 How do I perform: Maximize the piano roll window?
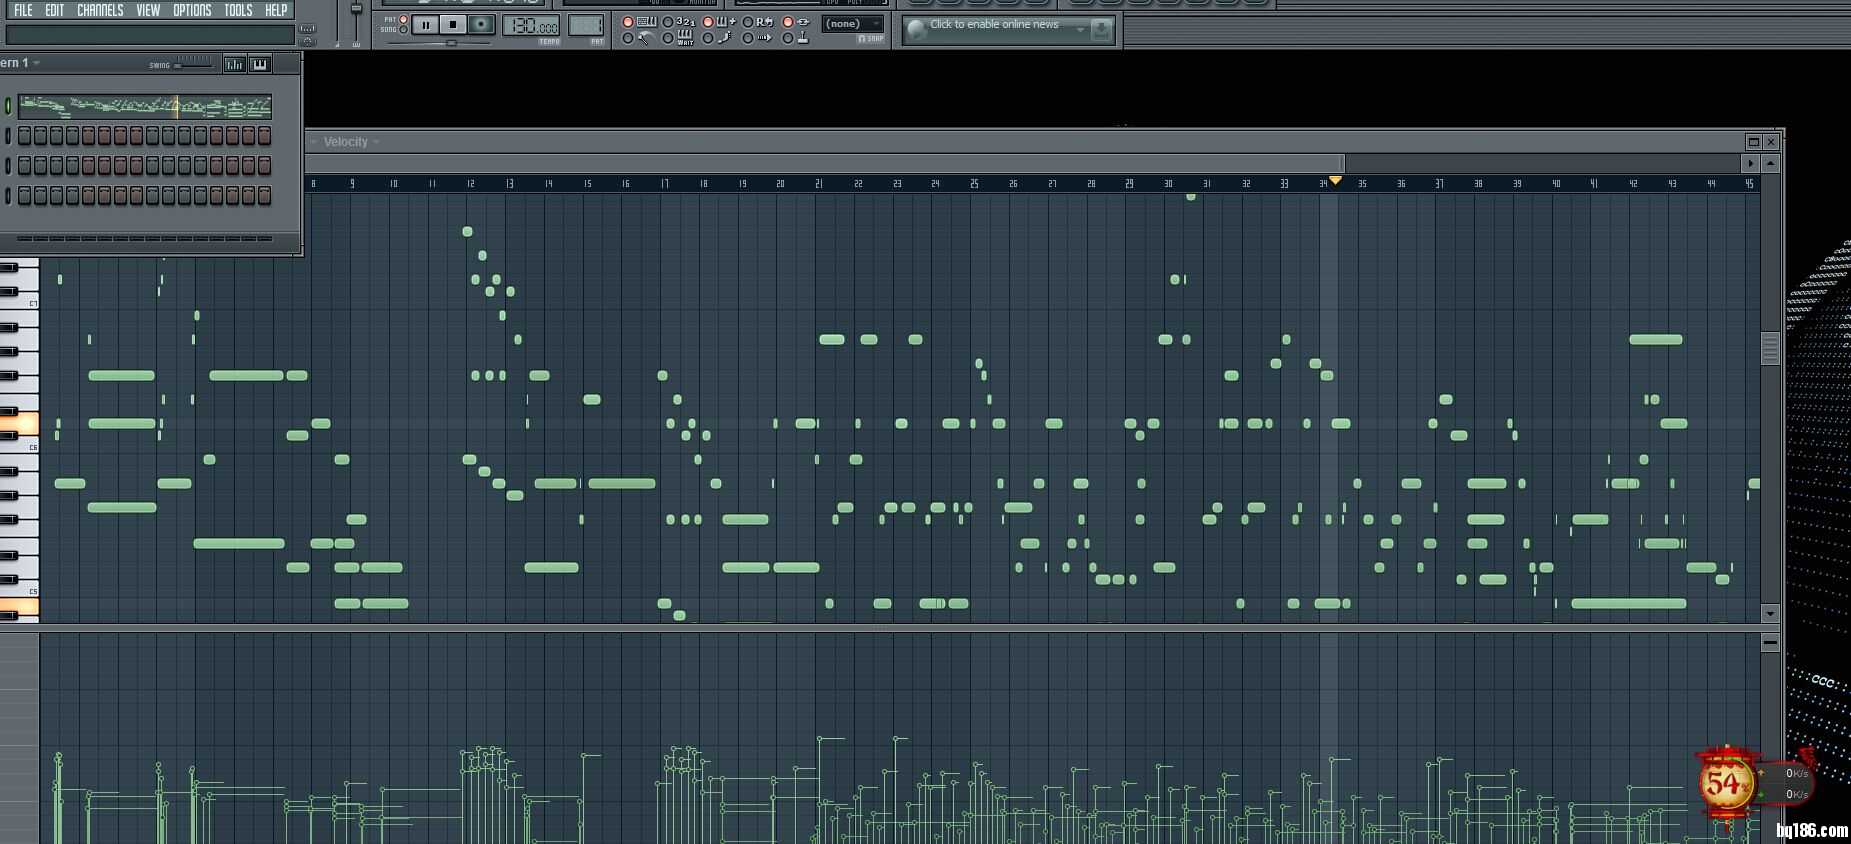[x=1753, y=142]
